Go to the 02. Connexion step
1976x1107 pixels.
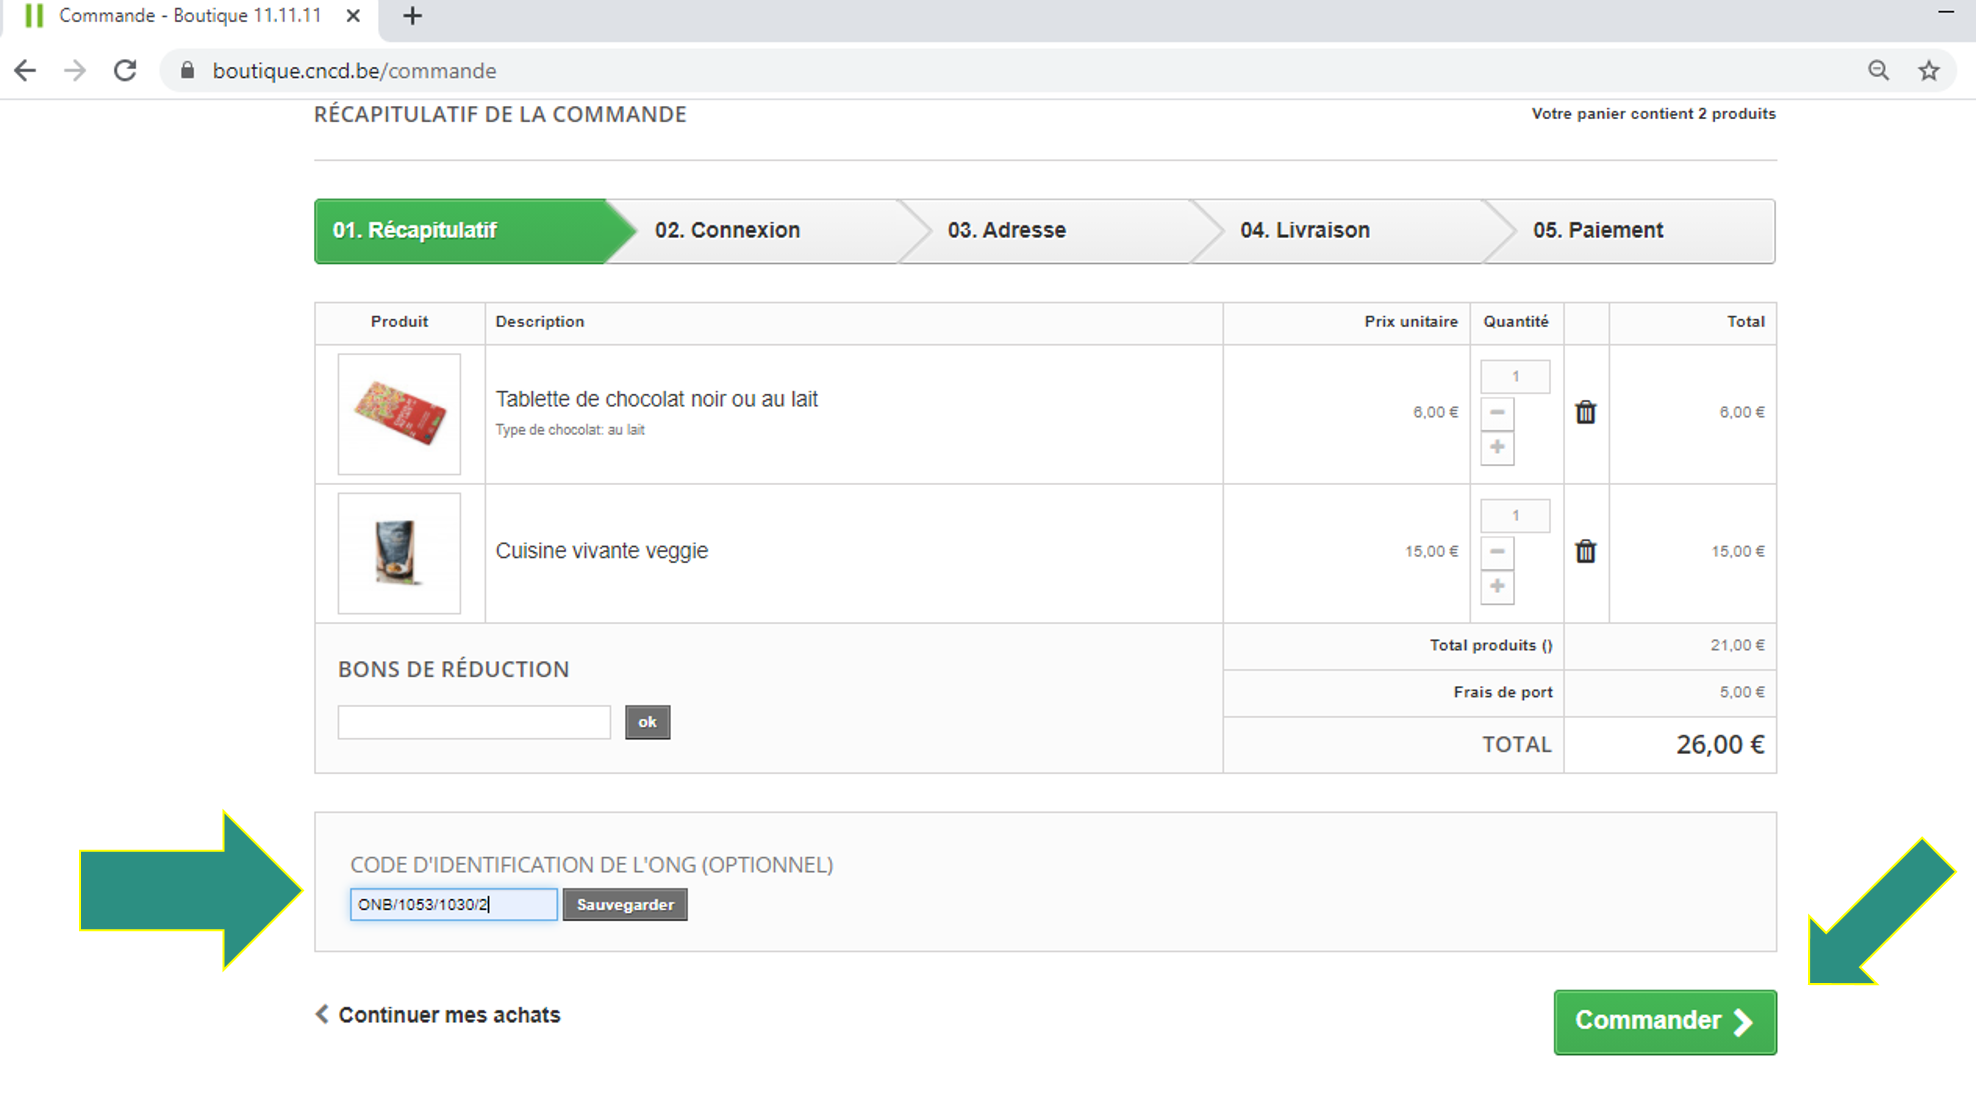point(727,231)
